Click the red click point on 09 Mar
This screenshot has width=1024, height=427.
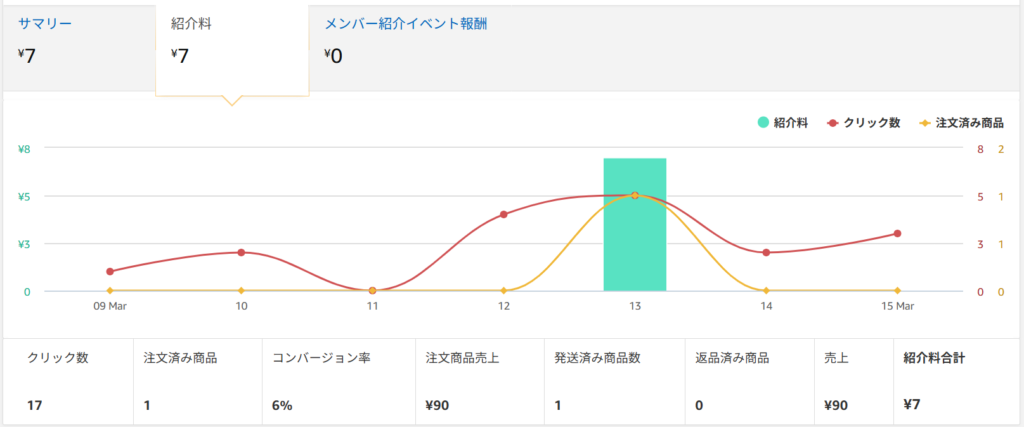pos(110,271)
